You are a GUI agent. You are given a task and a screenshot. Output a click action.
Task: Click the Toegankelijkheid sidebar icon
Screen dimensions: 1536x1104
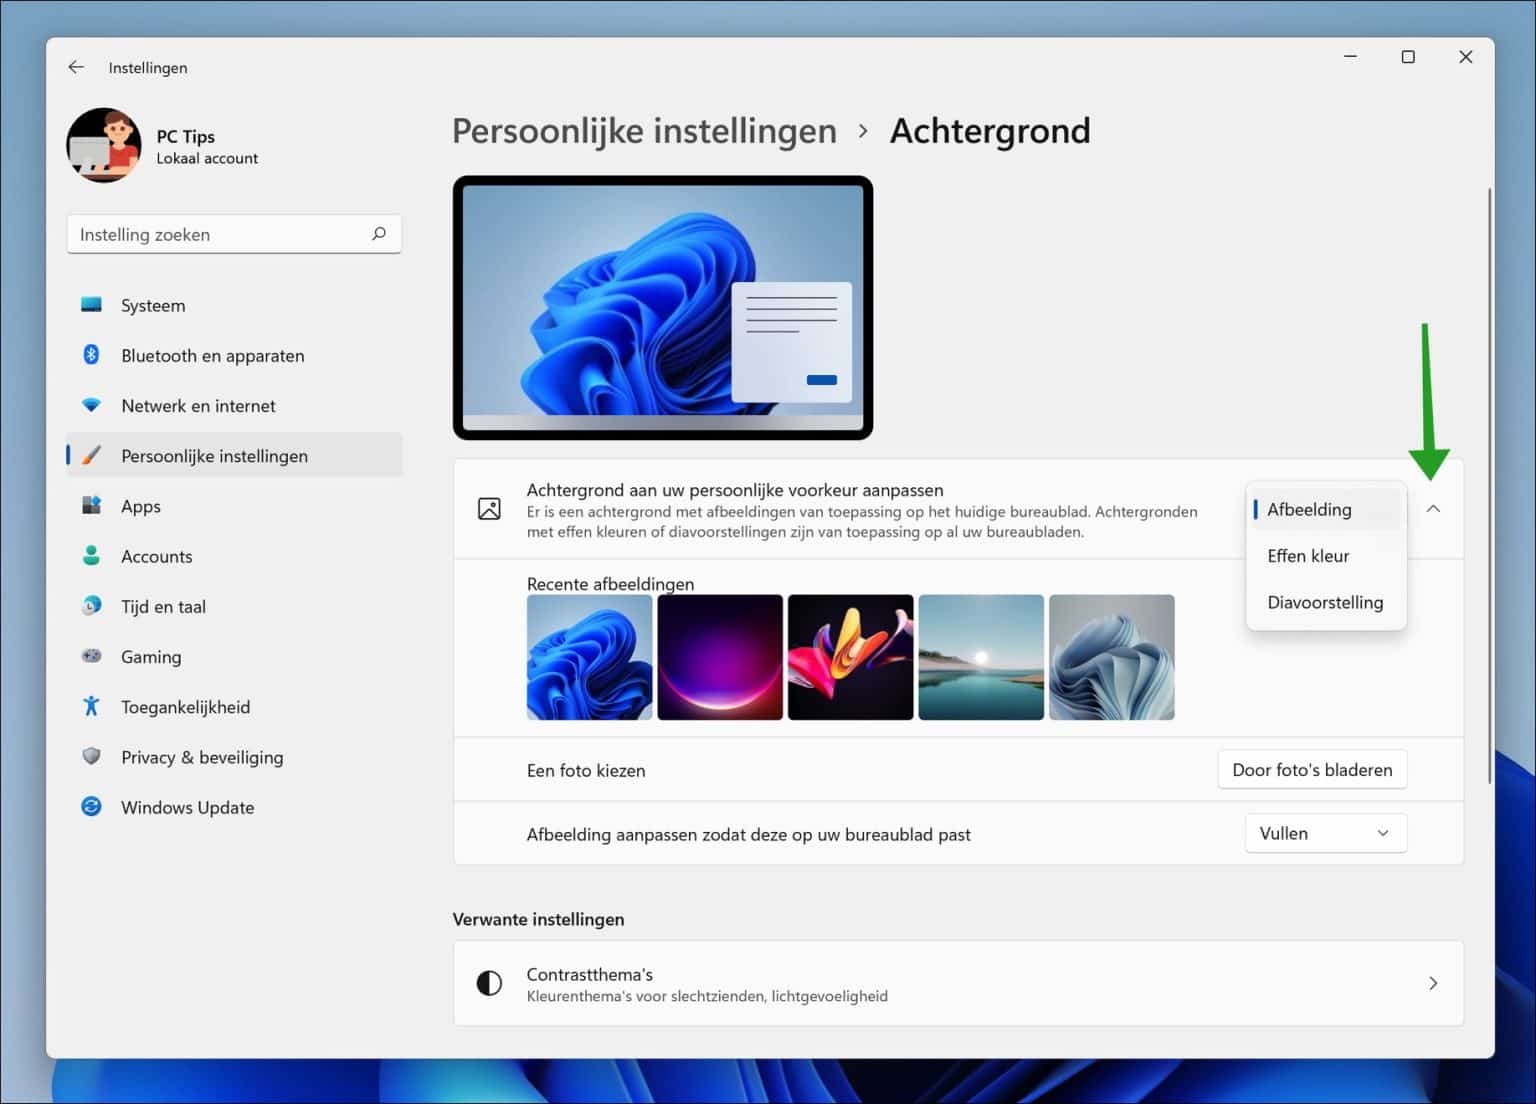(91, 707)
